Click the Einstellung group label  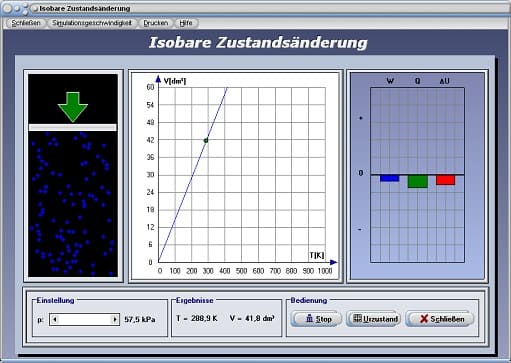pyautogui.click(x=55, y=300)
